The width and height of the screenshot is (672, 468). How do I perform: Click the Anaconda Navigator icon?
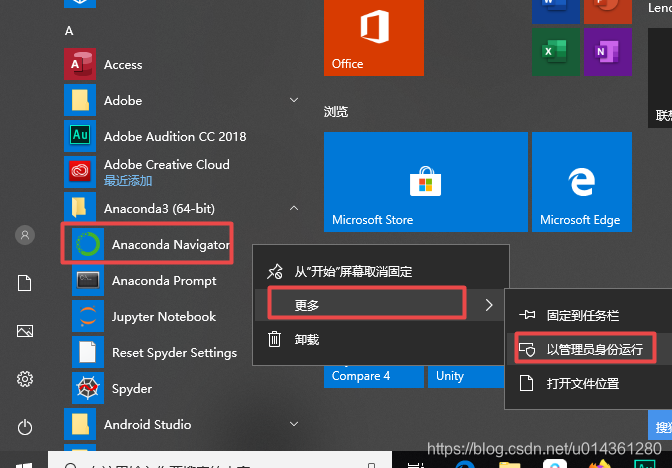(x=88, y=244)
